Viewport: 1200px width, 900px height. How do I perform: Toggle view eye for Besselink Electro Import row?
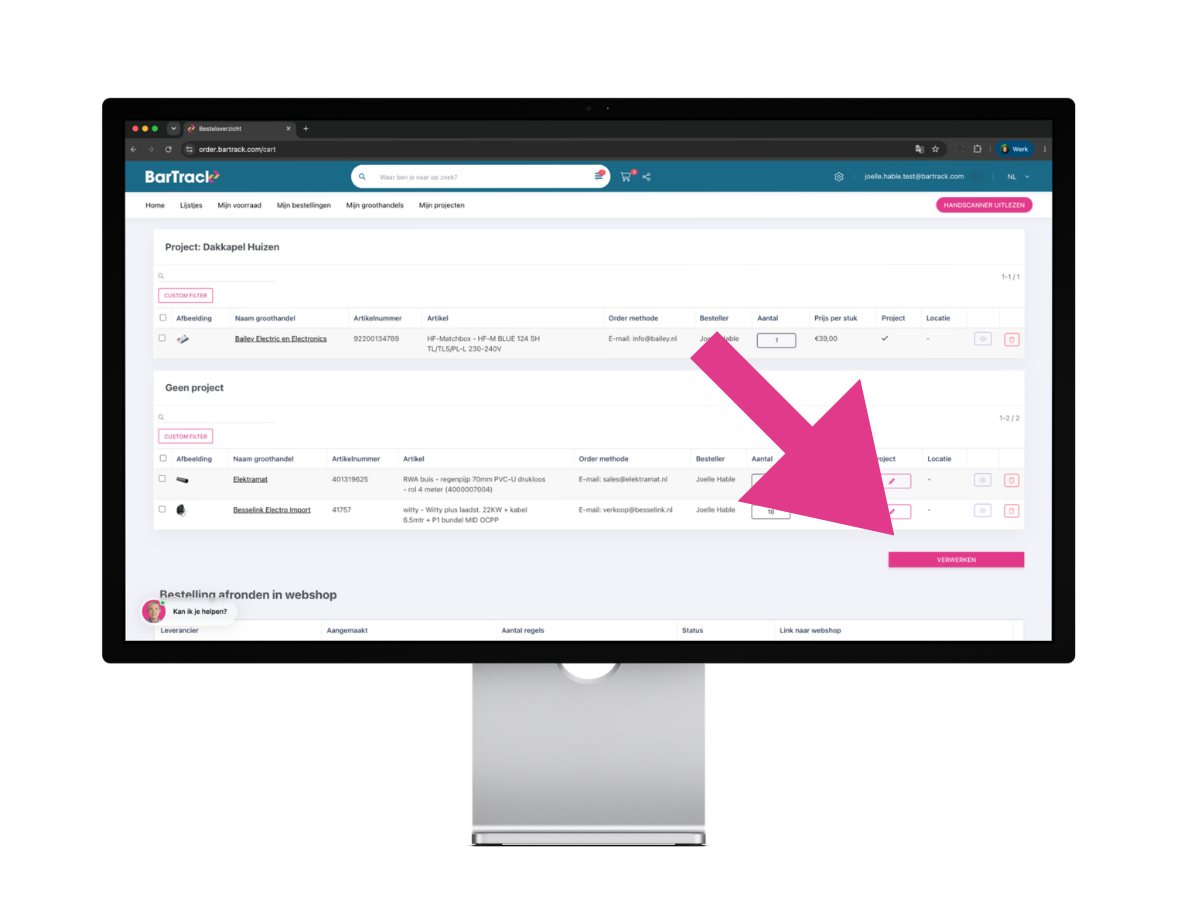coord(983,511)
